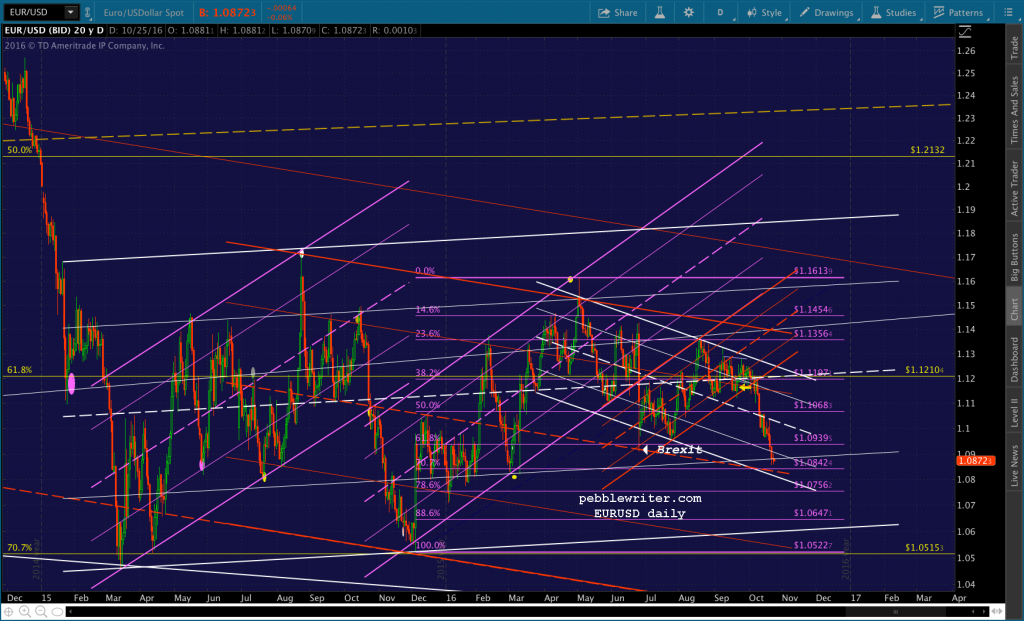Click the oval zoom reset icon
The width and height of the screenshot is (1024, 621).
point(57,612)
